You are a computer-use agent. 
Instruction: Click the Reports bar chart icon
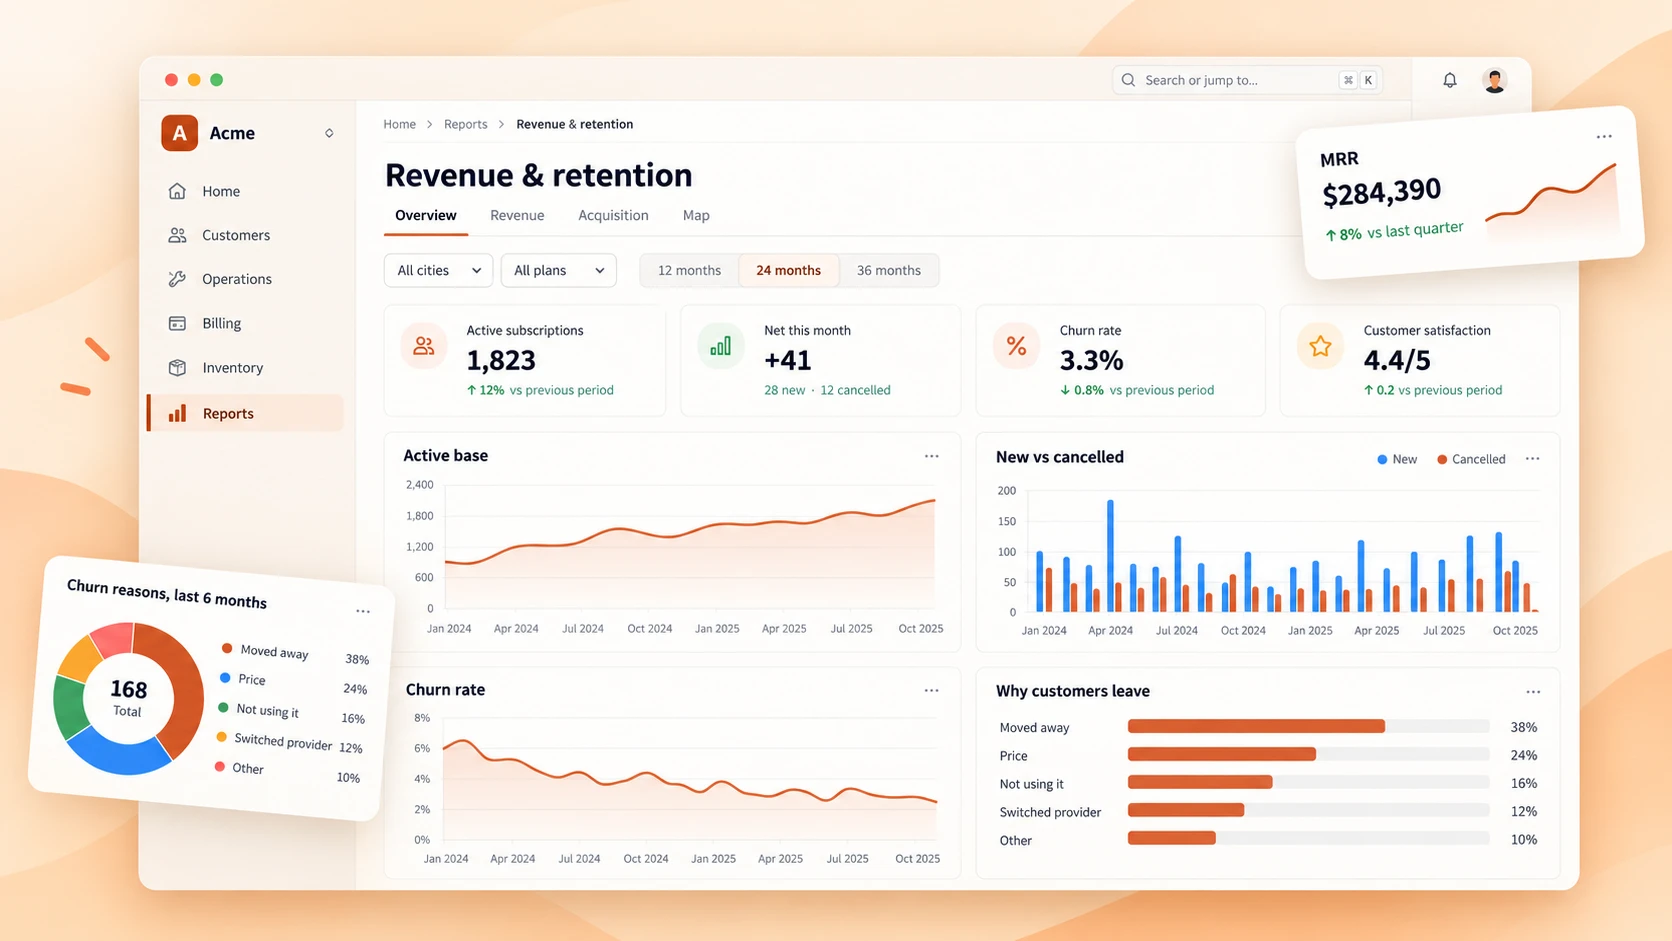pyautogui.click(x=177, y=413)
